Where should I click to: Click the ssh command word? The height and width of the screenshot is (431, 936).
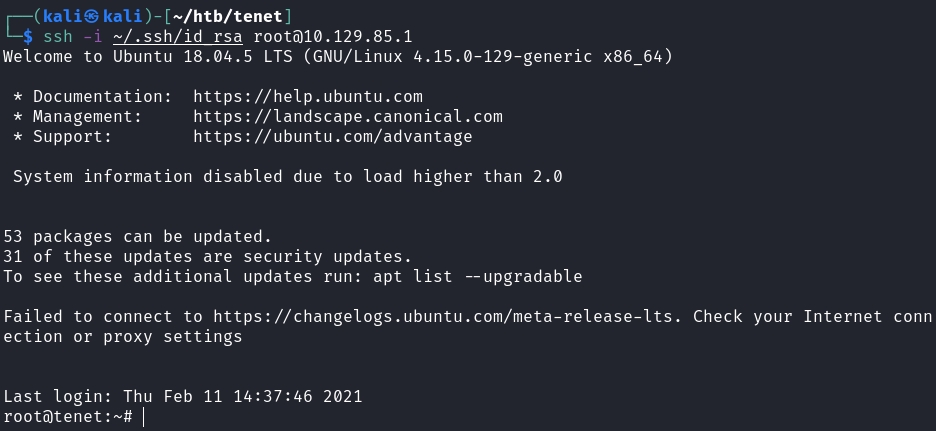58,37
